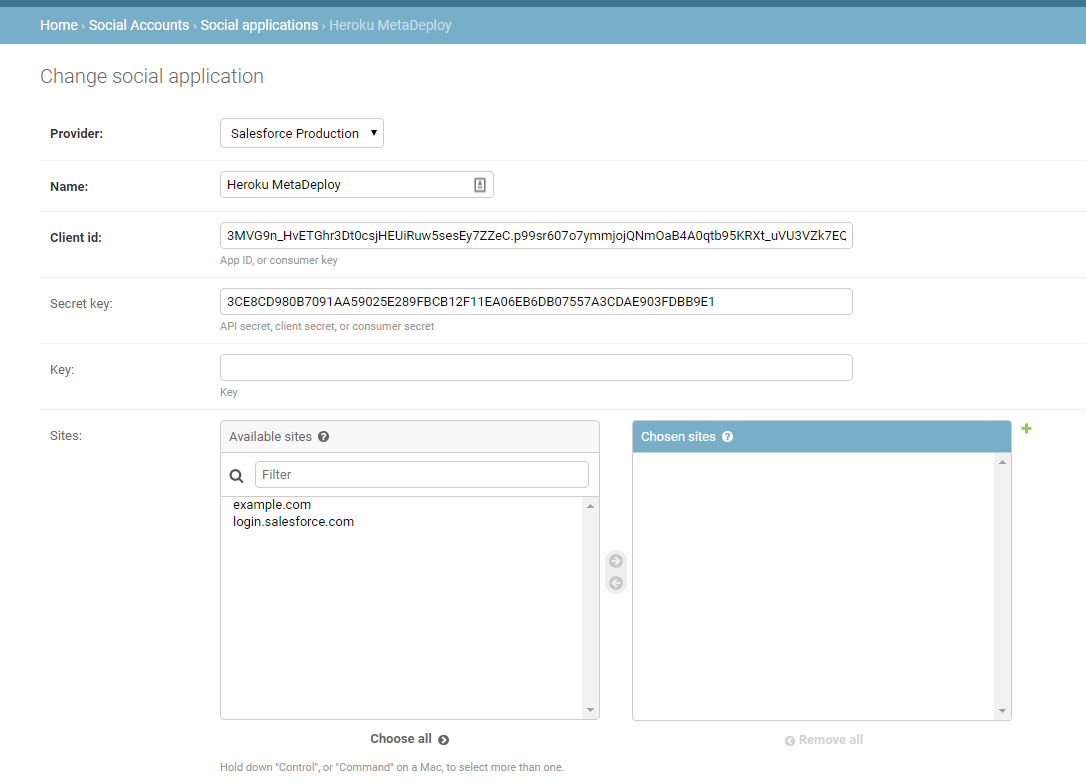Select login.salesforce.com in Available sites

point(293,521)
